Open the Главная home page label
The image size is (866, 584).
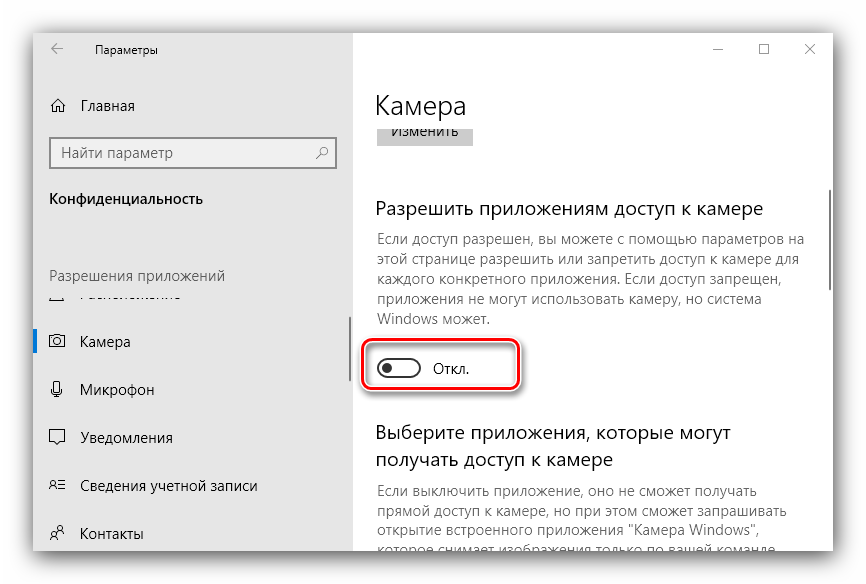(107, 106)
